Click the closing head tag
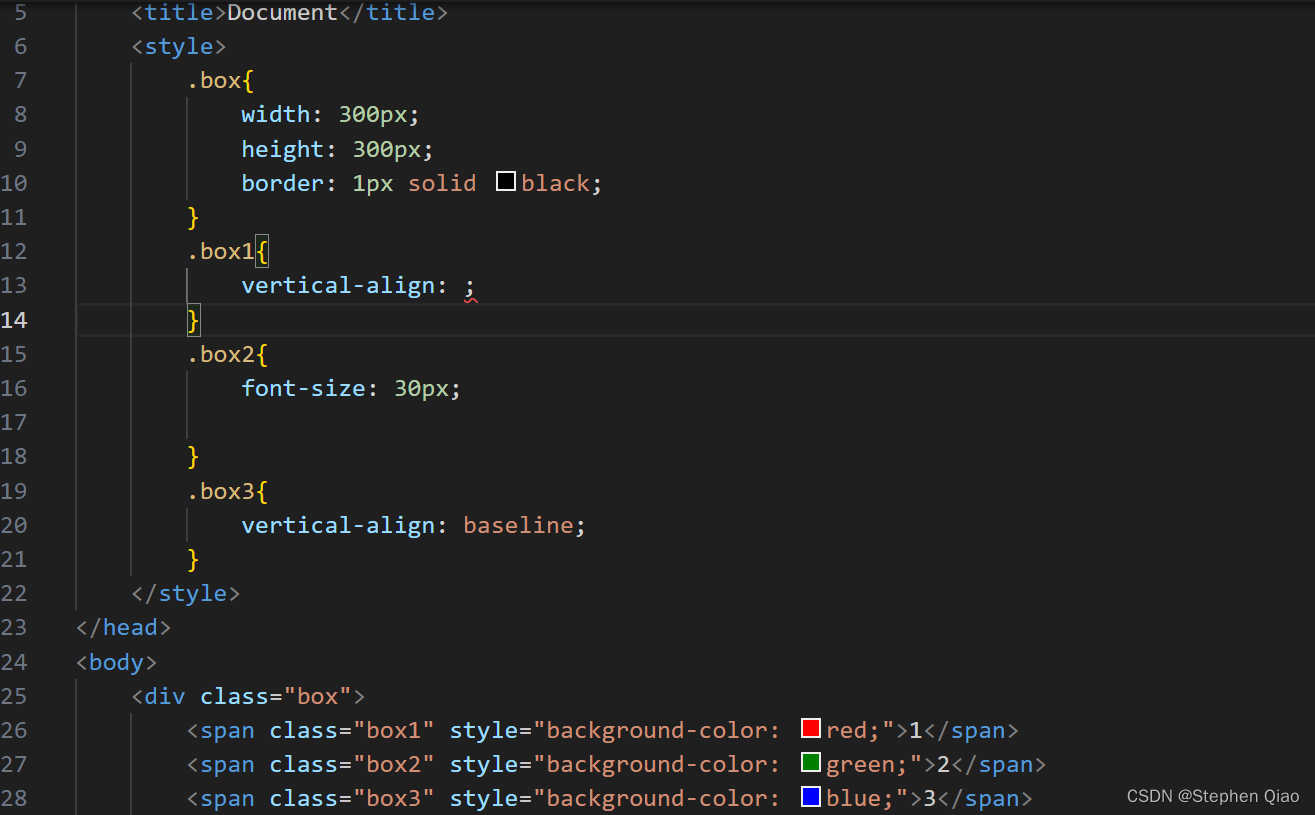1315x815 pixels. tap(124, 627)
